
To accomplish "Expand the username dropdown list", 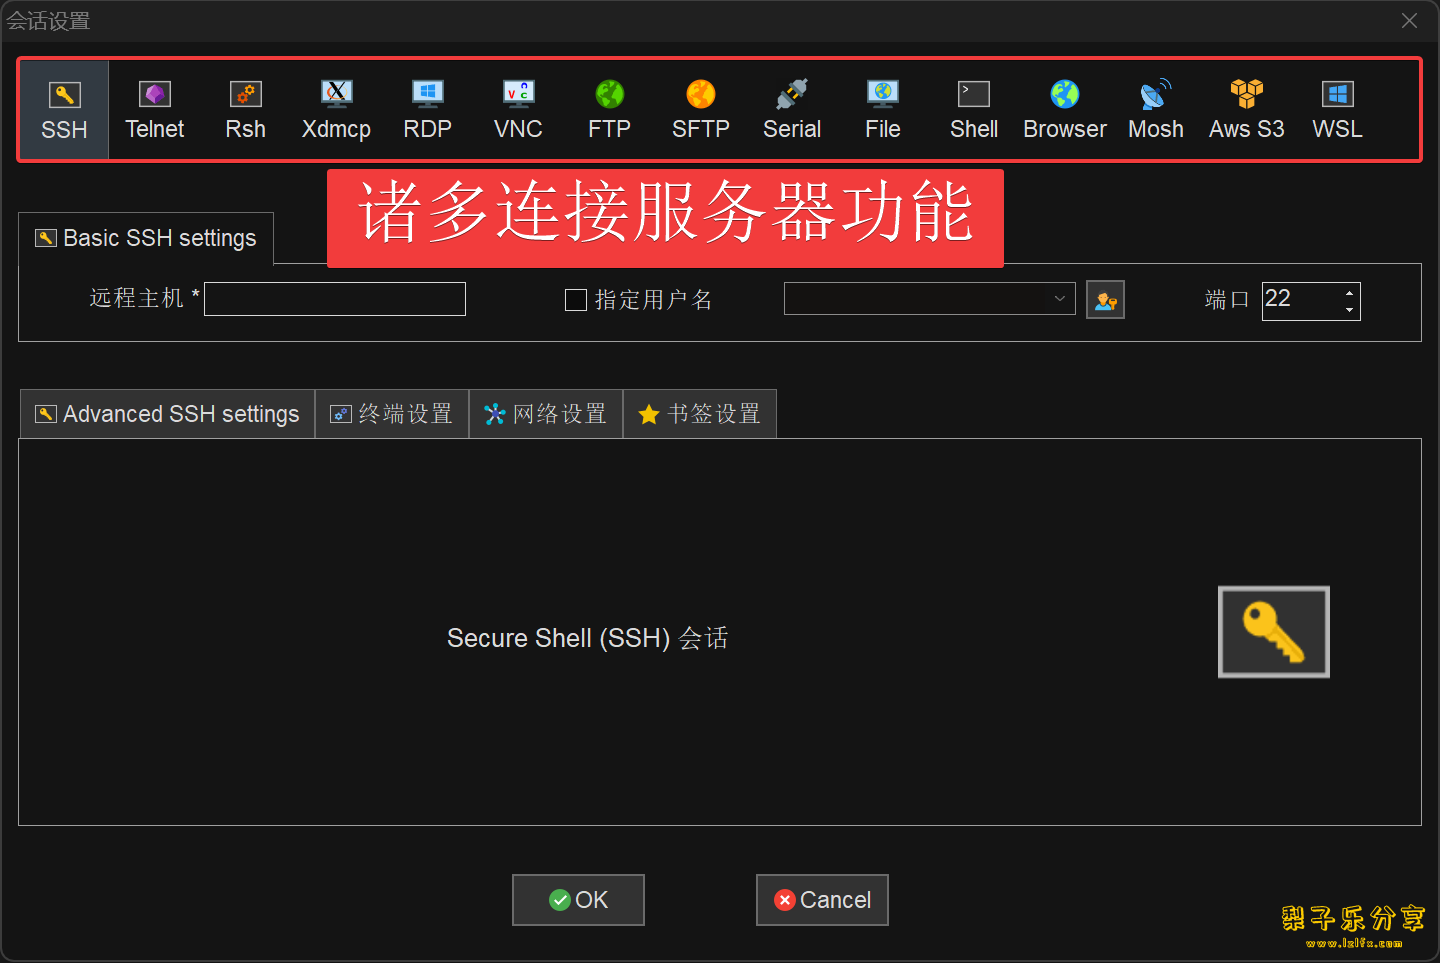I will [x=1060, y=299].
